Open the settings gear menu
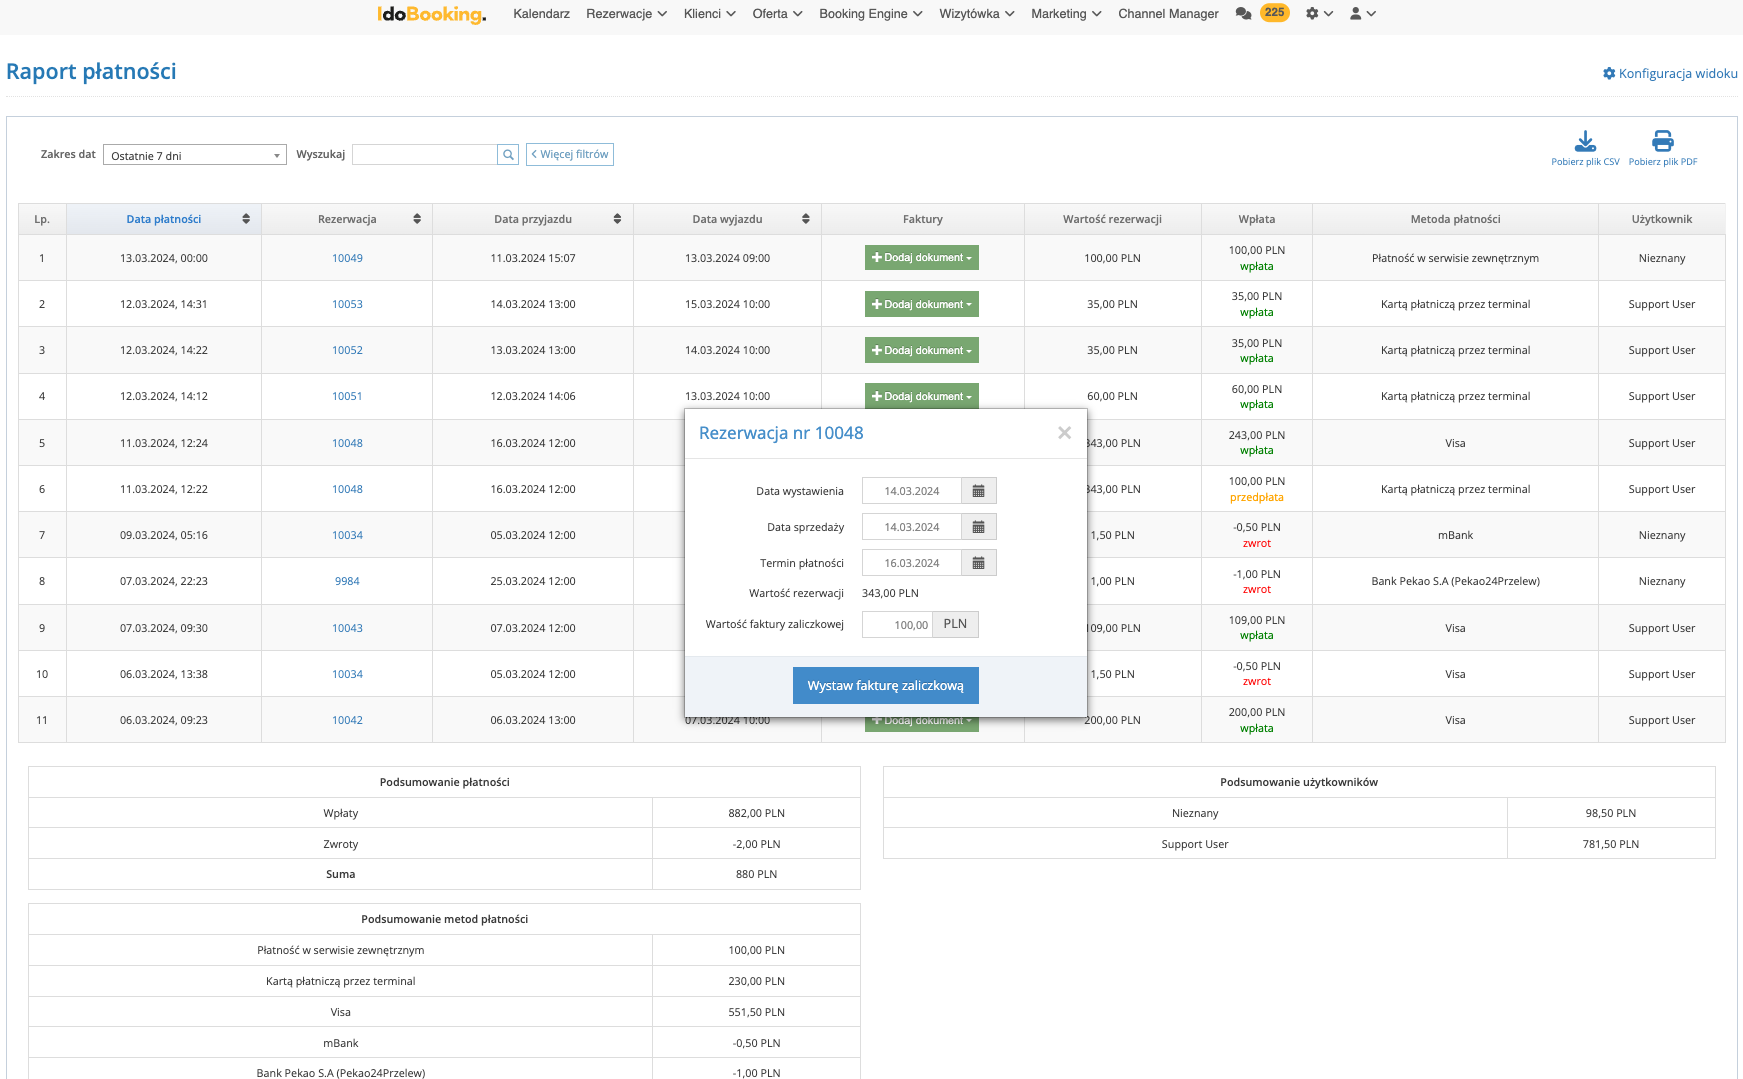The width and height of the screenshot is (1743, 1079). click(1318, 14)
